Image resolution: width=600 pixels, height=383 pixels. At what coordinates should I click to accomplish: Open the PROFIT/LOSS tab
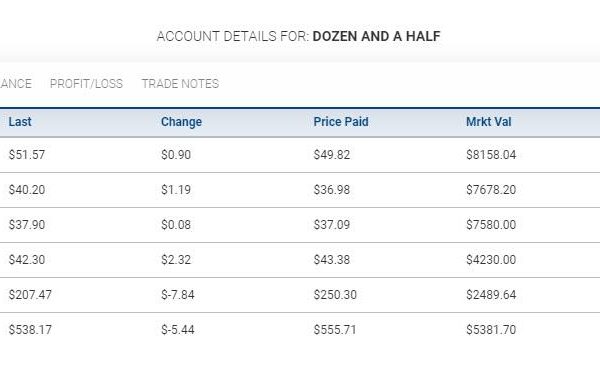(86, 84)
